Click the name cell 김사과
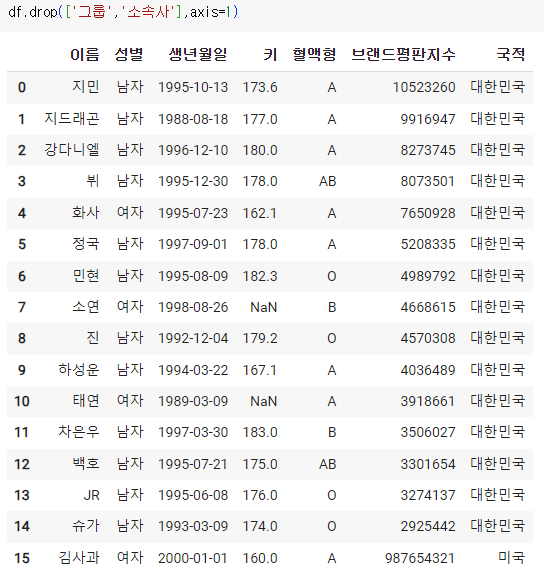Viewport: 544px width, 580px height. point(79,558)
